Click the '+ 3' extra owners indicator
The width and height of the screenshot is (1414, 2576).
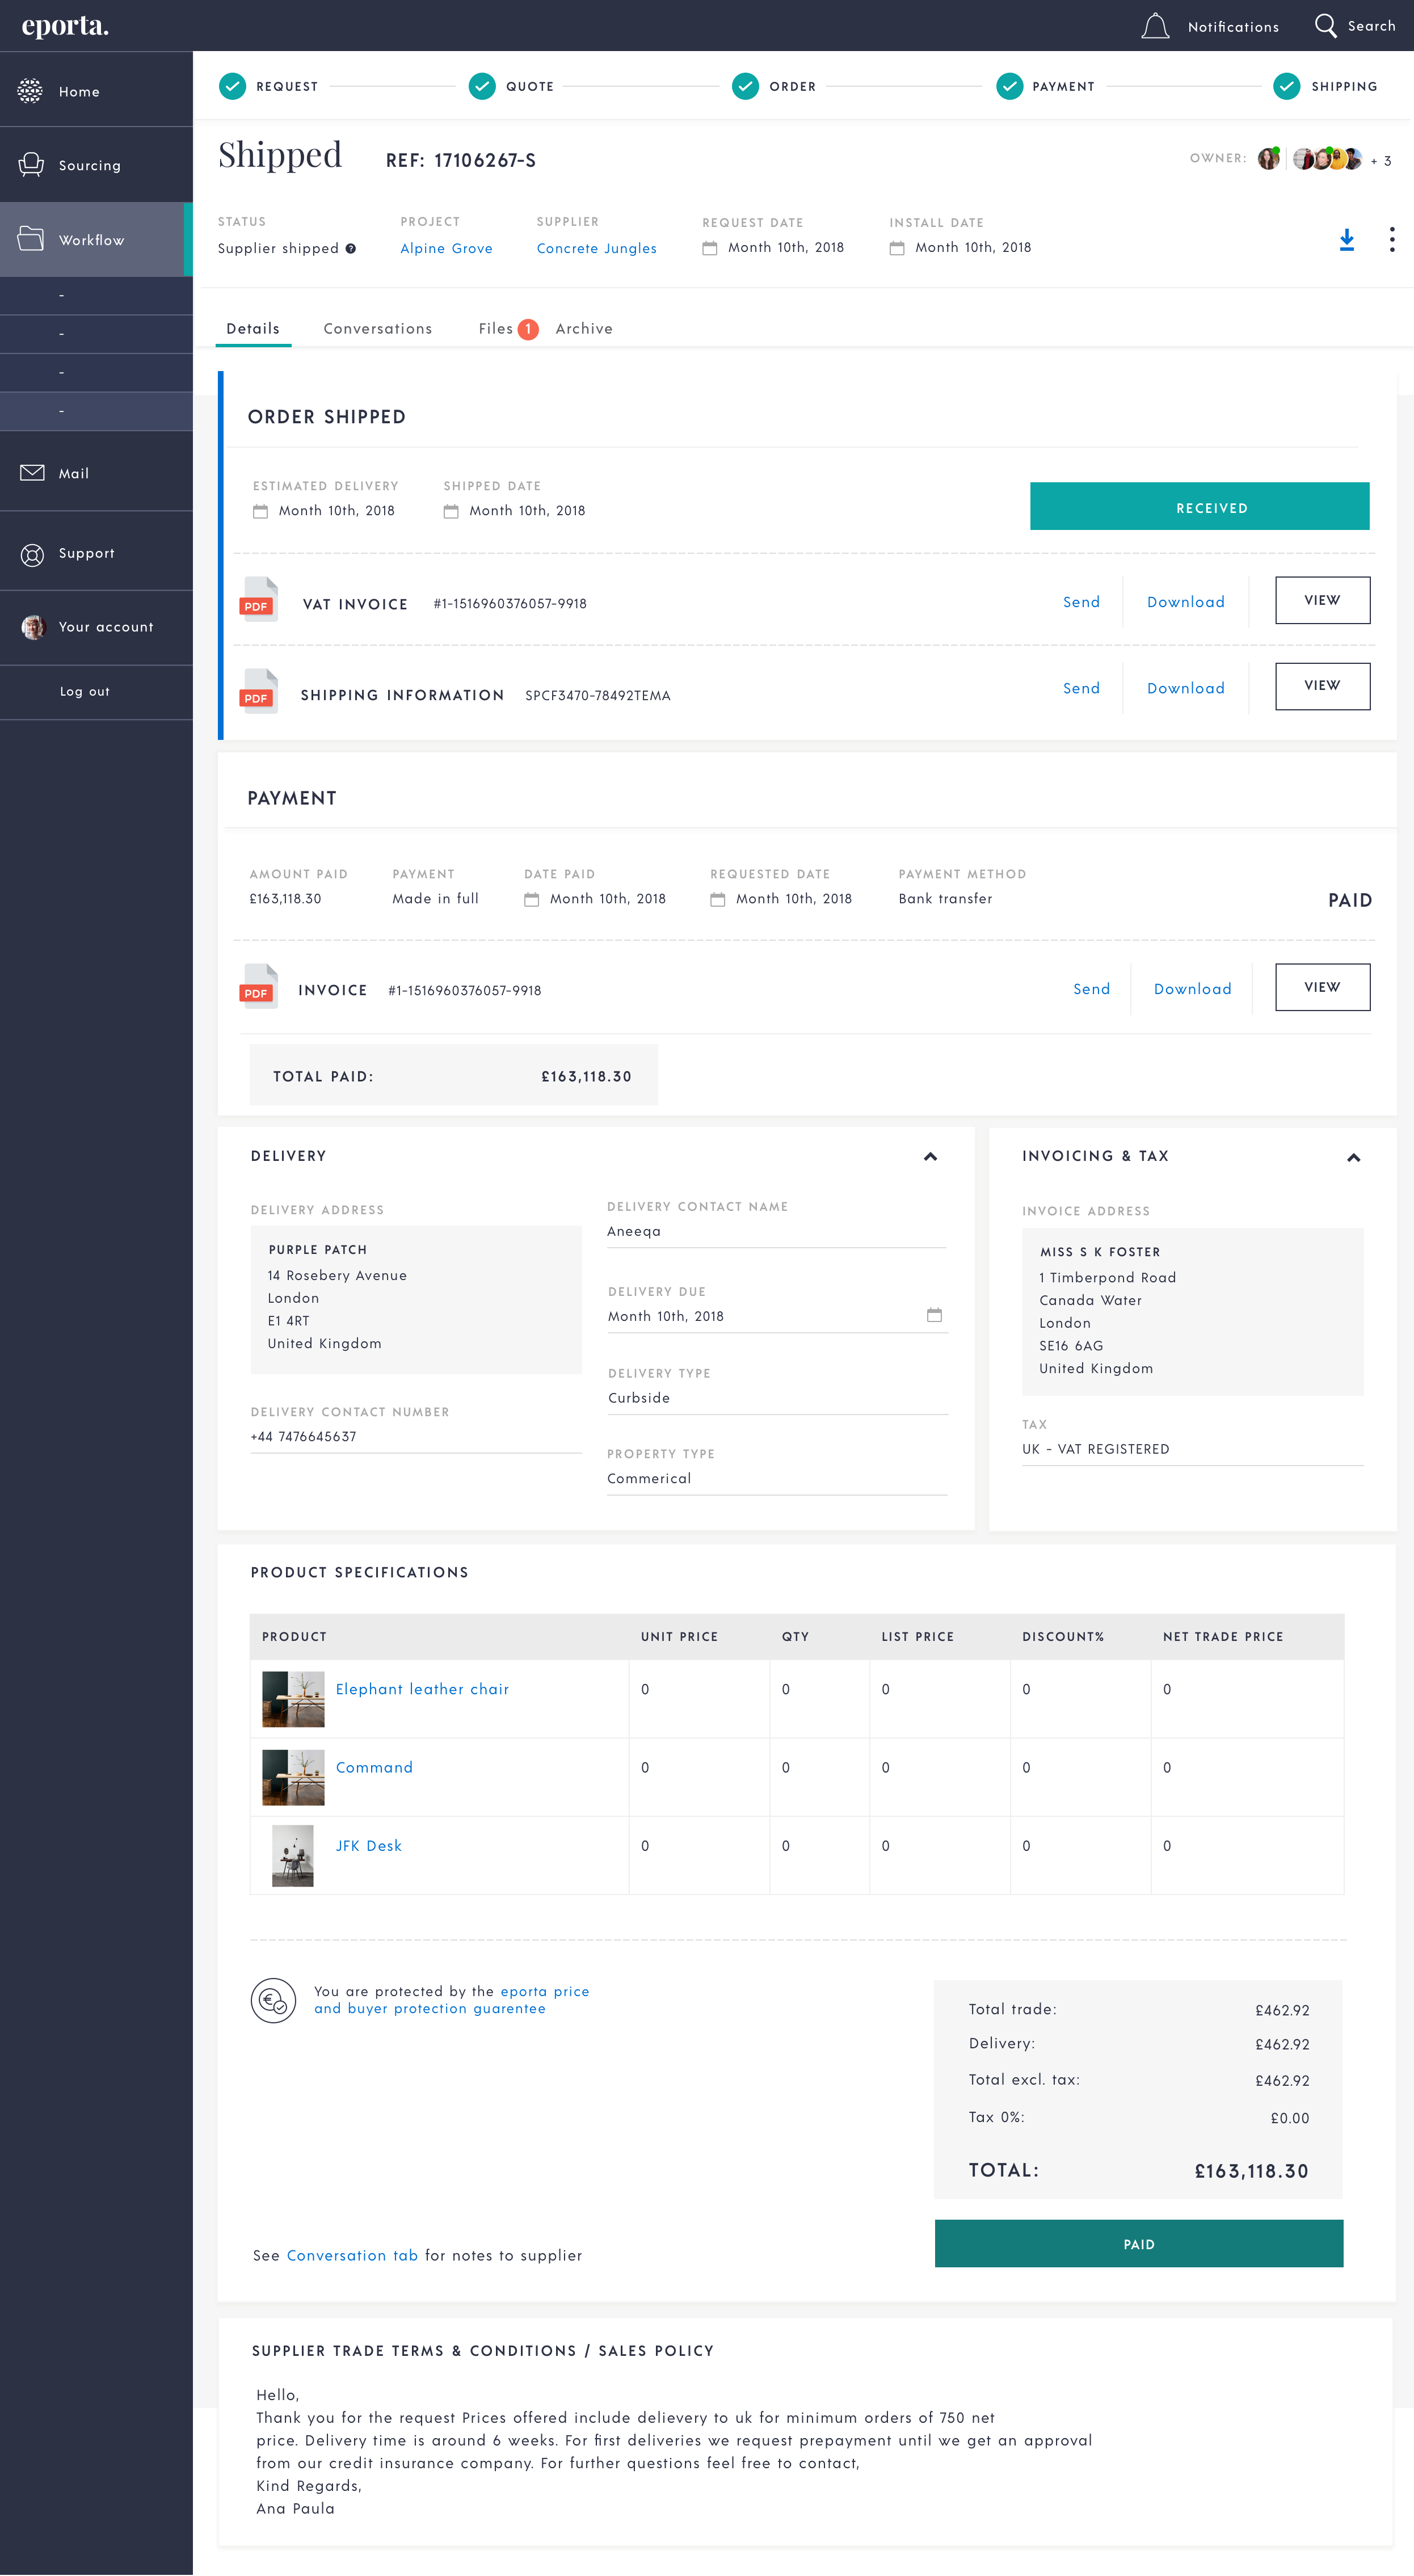tap(1381, 161)
